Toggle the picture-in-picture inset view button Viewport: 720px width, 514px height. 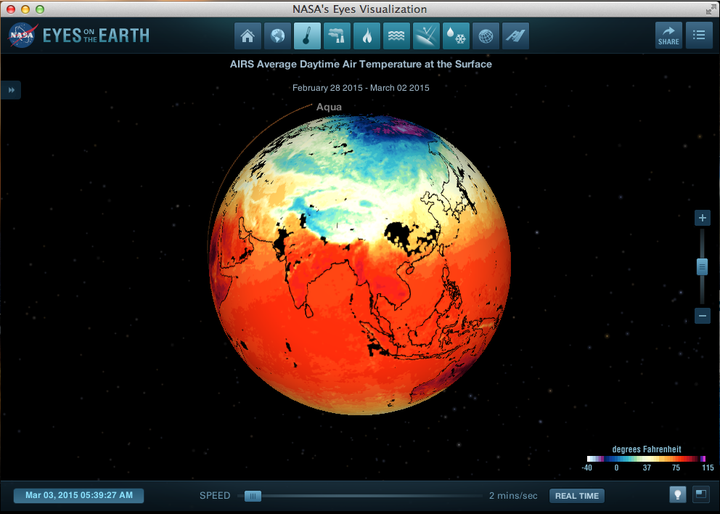[701, 495]
